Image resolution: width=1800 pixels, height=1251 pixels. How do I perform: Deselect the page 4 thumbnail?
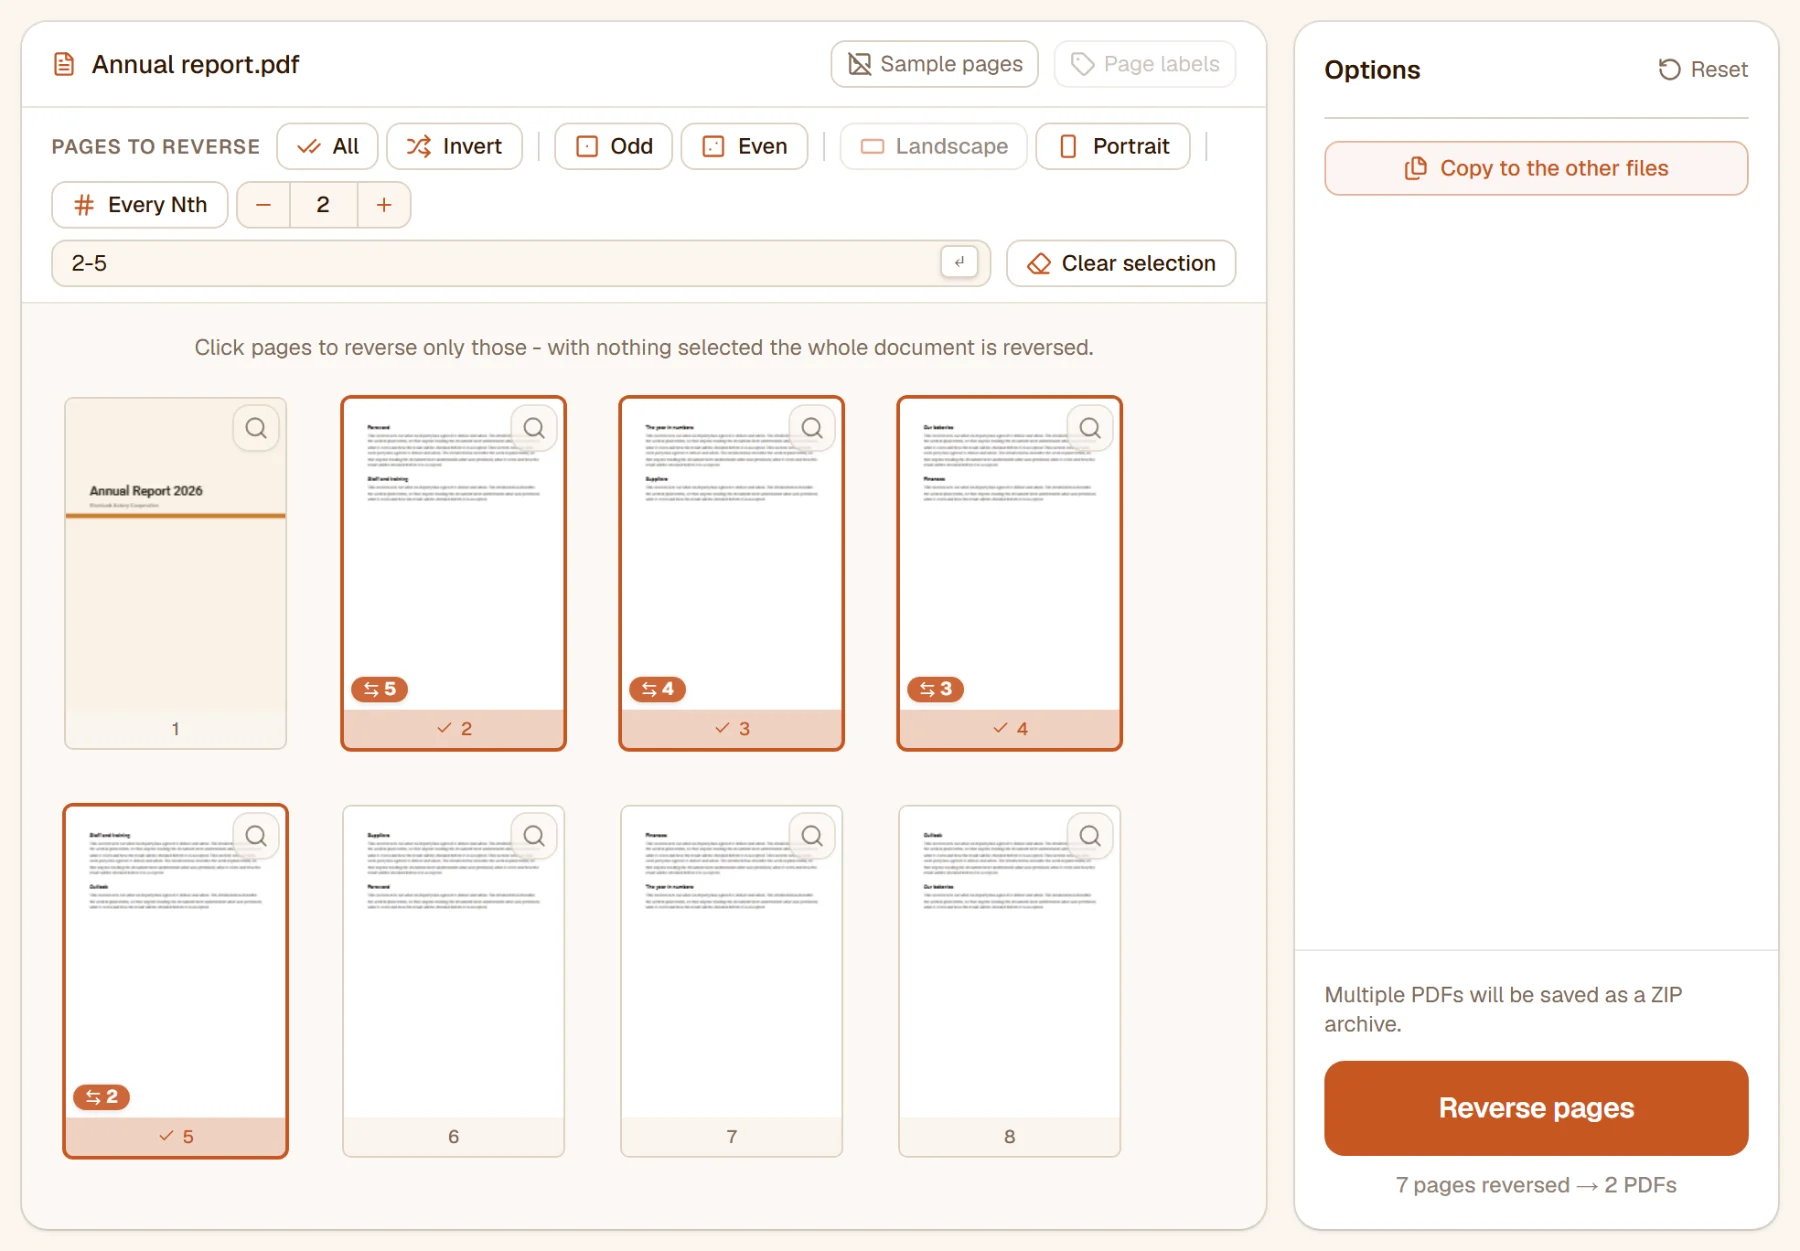click(x=1009, y=573)
